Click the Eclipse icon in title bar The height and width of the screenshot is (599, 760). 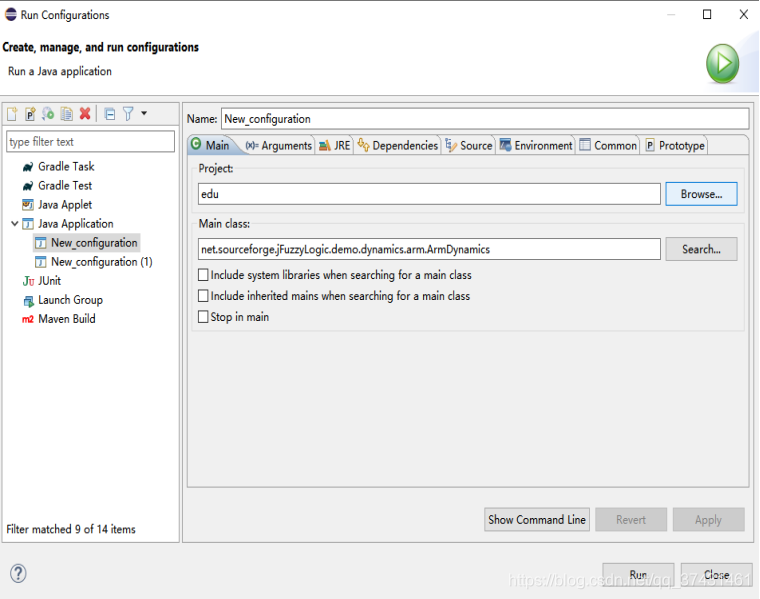(x=11, y=15)
